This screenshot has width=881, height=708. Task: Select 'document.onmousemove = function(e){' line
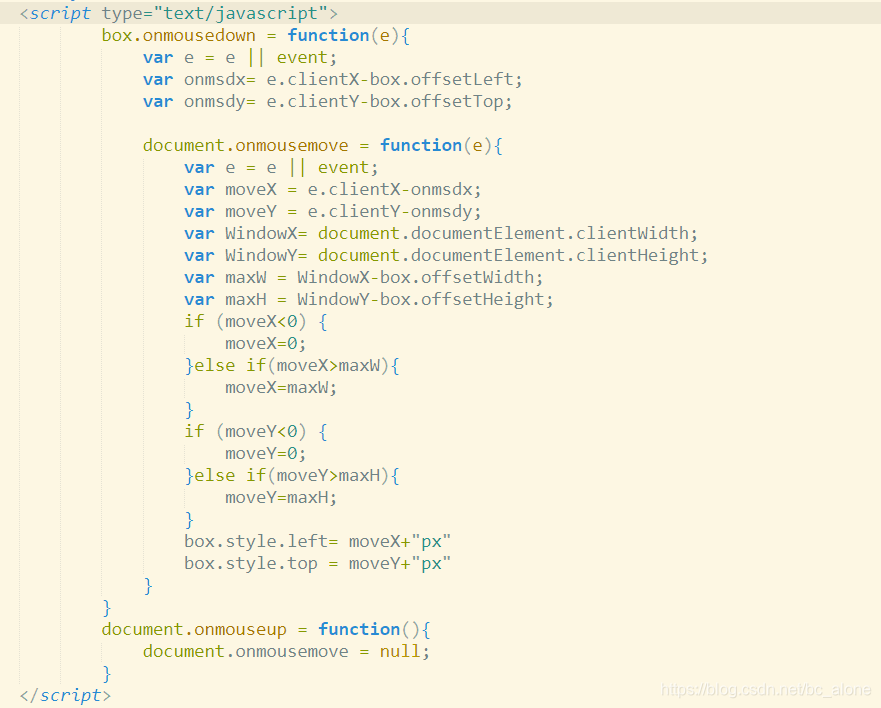pyautogui.click(x=323, y=146)
